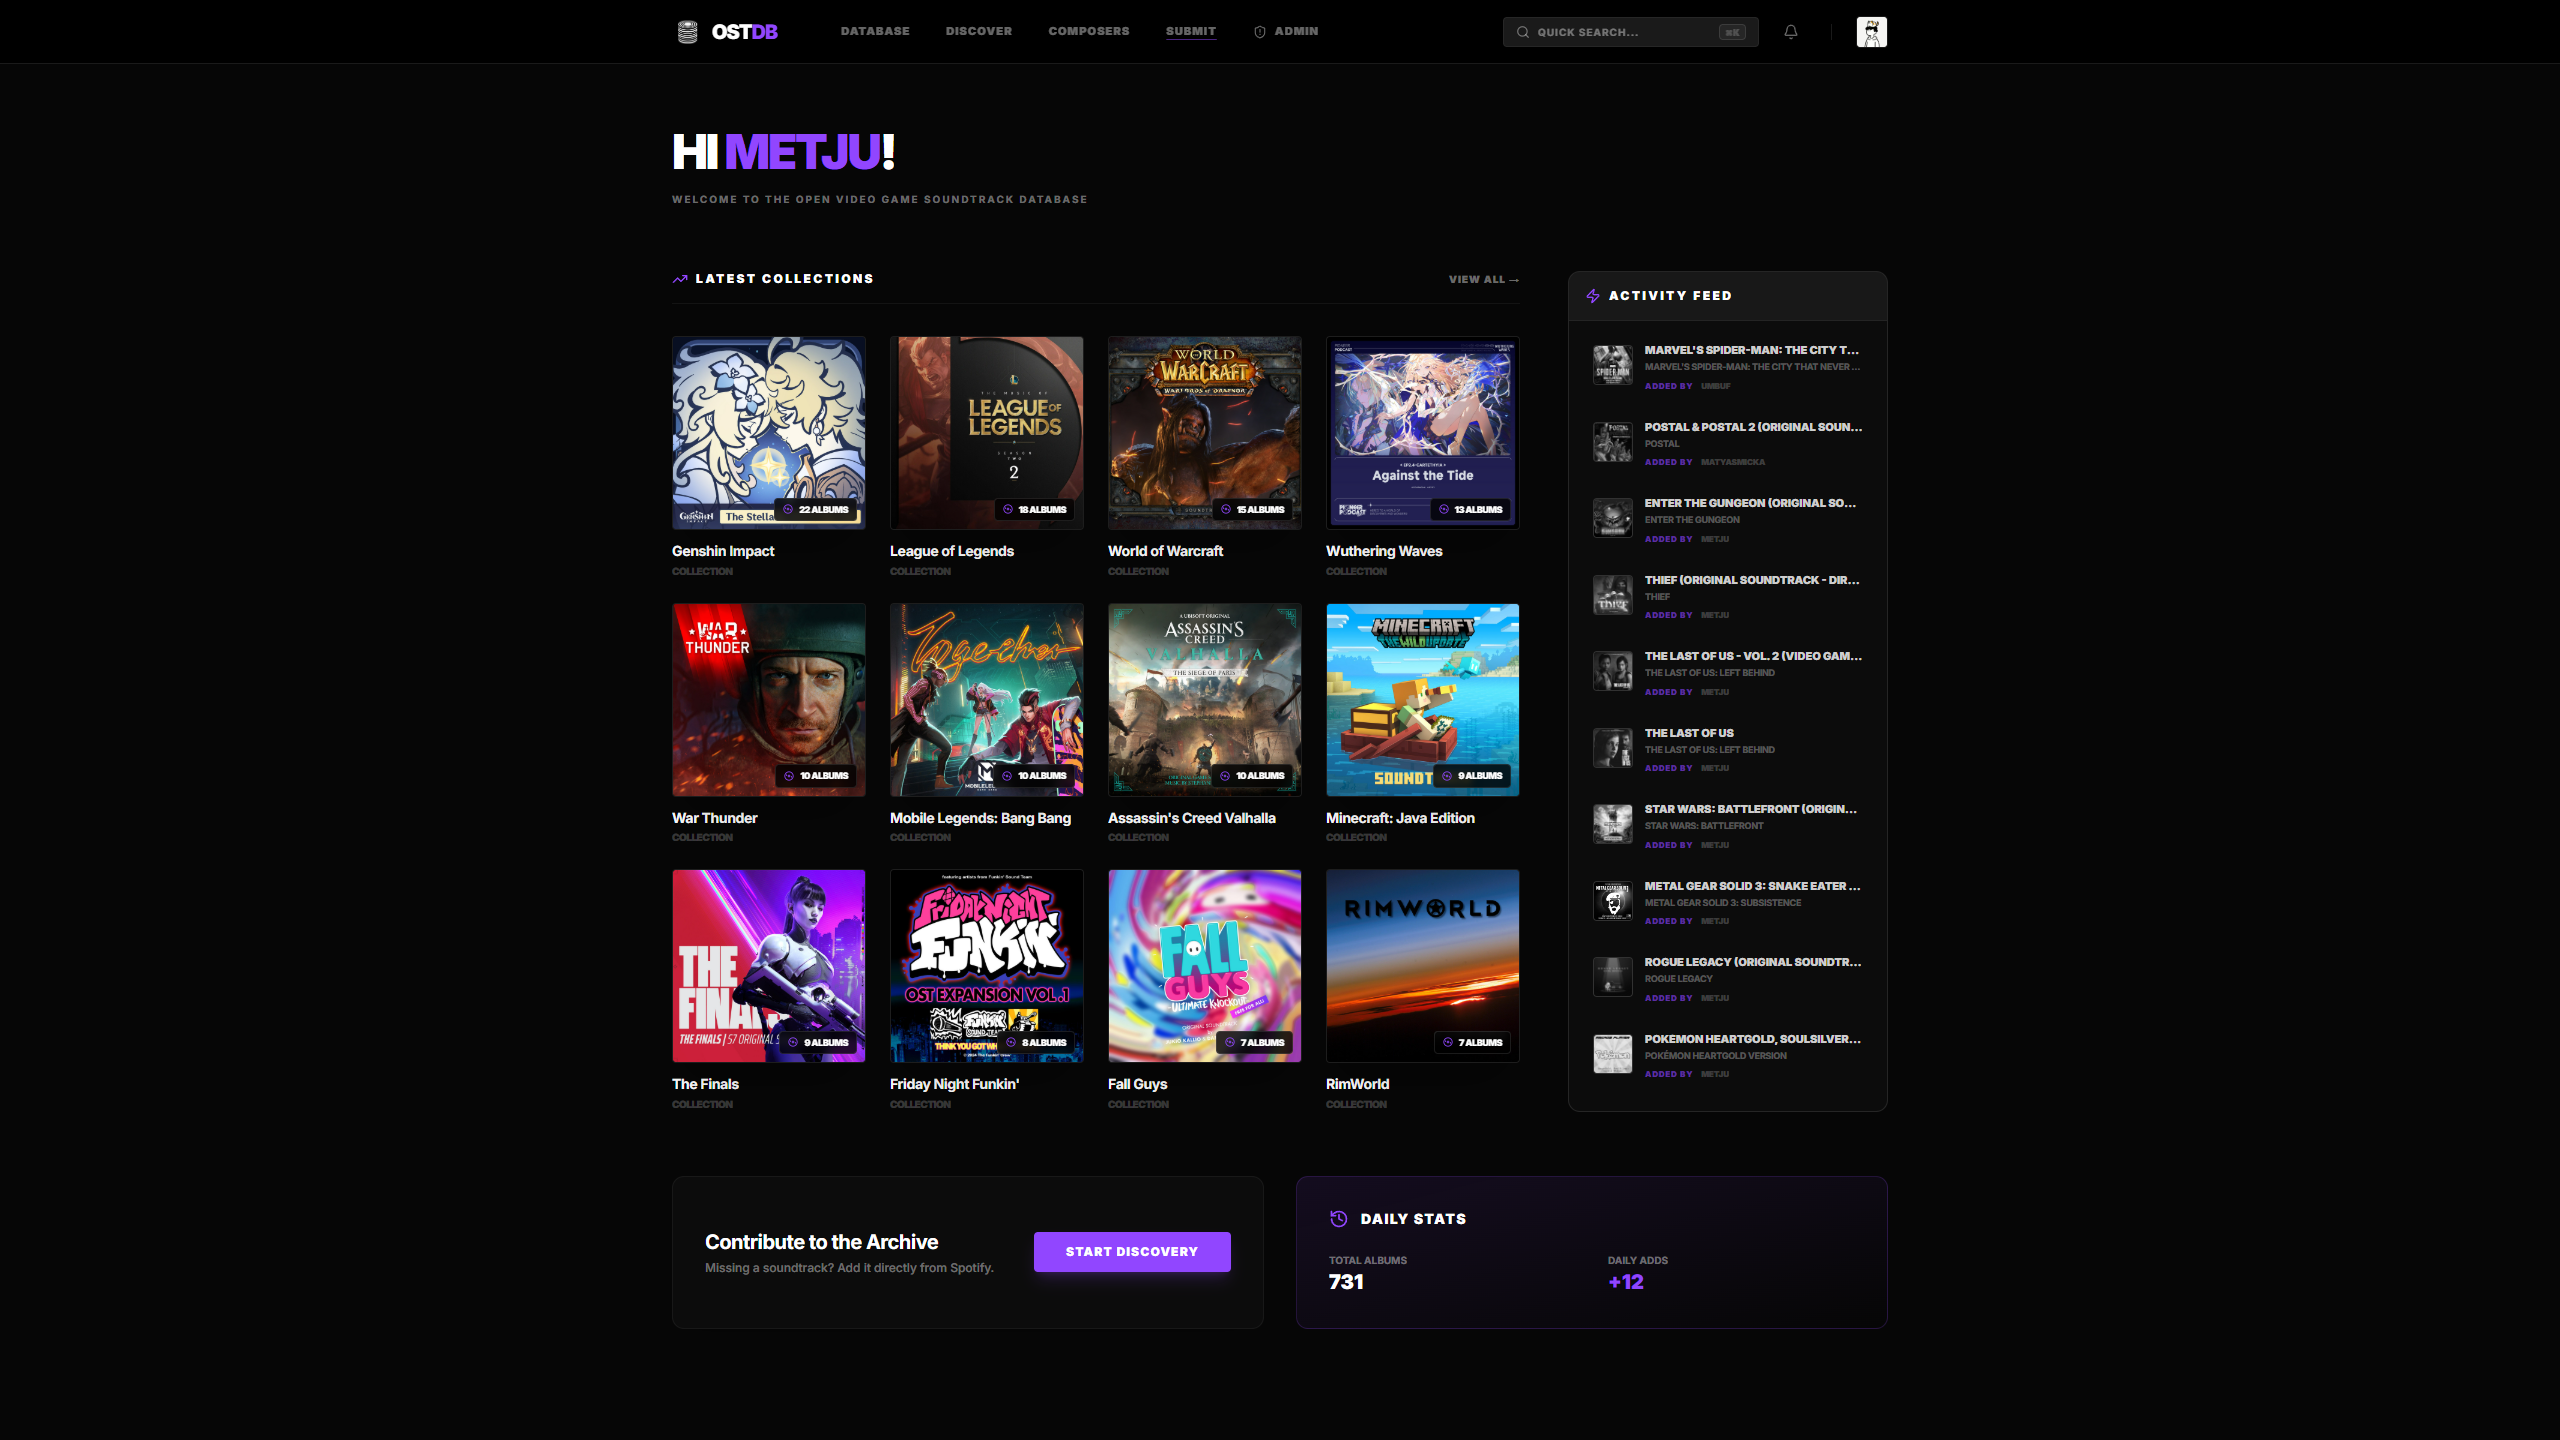This screenshot has width=2560, height=1440.
Task: Follow the View All collections link
Action: click(x=1483, y=279)
